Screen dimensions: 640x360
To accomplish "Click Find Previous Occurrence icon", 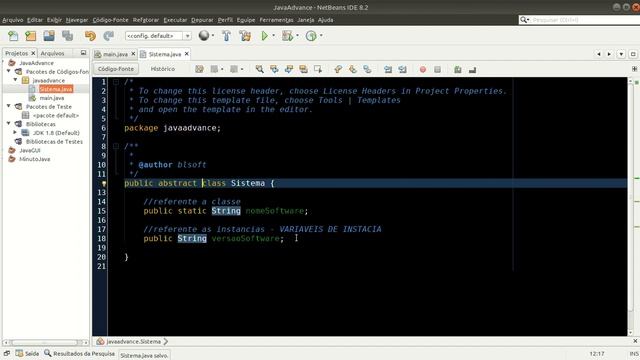I will 274,69.
